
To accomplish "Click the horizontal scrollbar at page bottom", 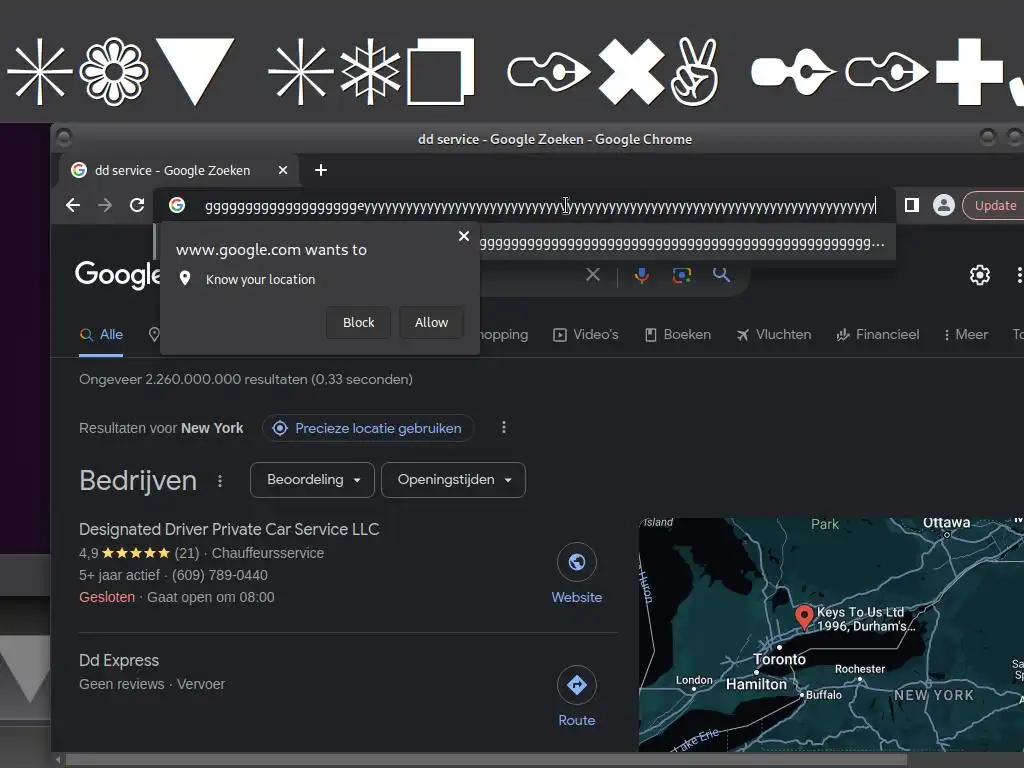I will coord(486,760).
